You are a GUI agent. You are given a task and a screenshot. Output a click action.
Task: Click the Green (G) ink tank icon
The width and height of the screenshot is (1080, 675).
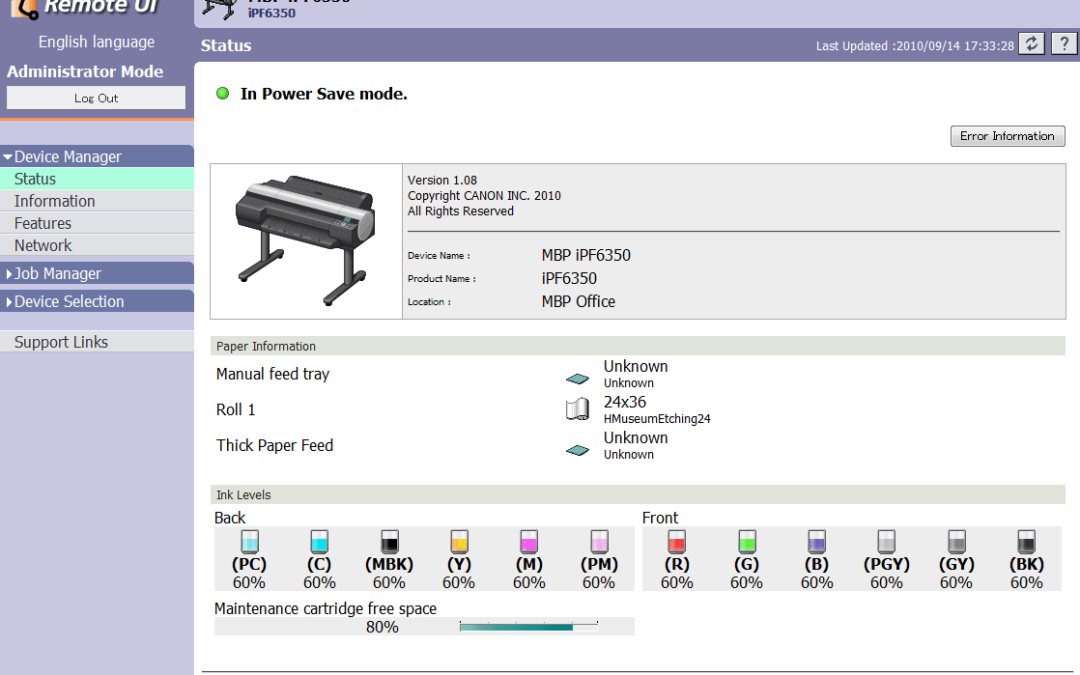coord(746,541)
